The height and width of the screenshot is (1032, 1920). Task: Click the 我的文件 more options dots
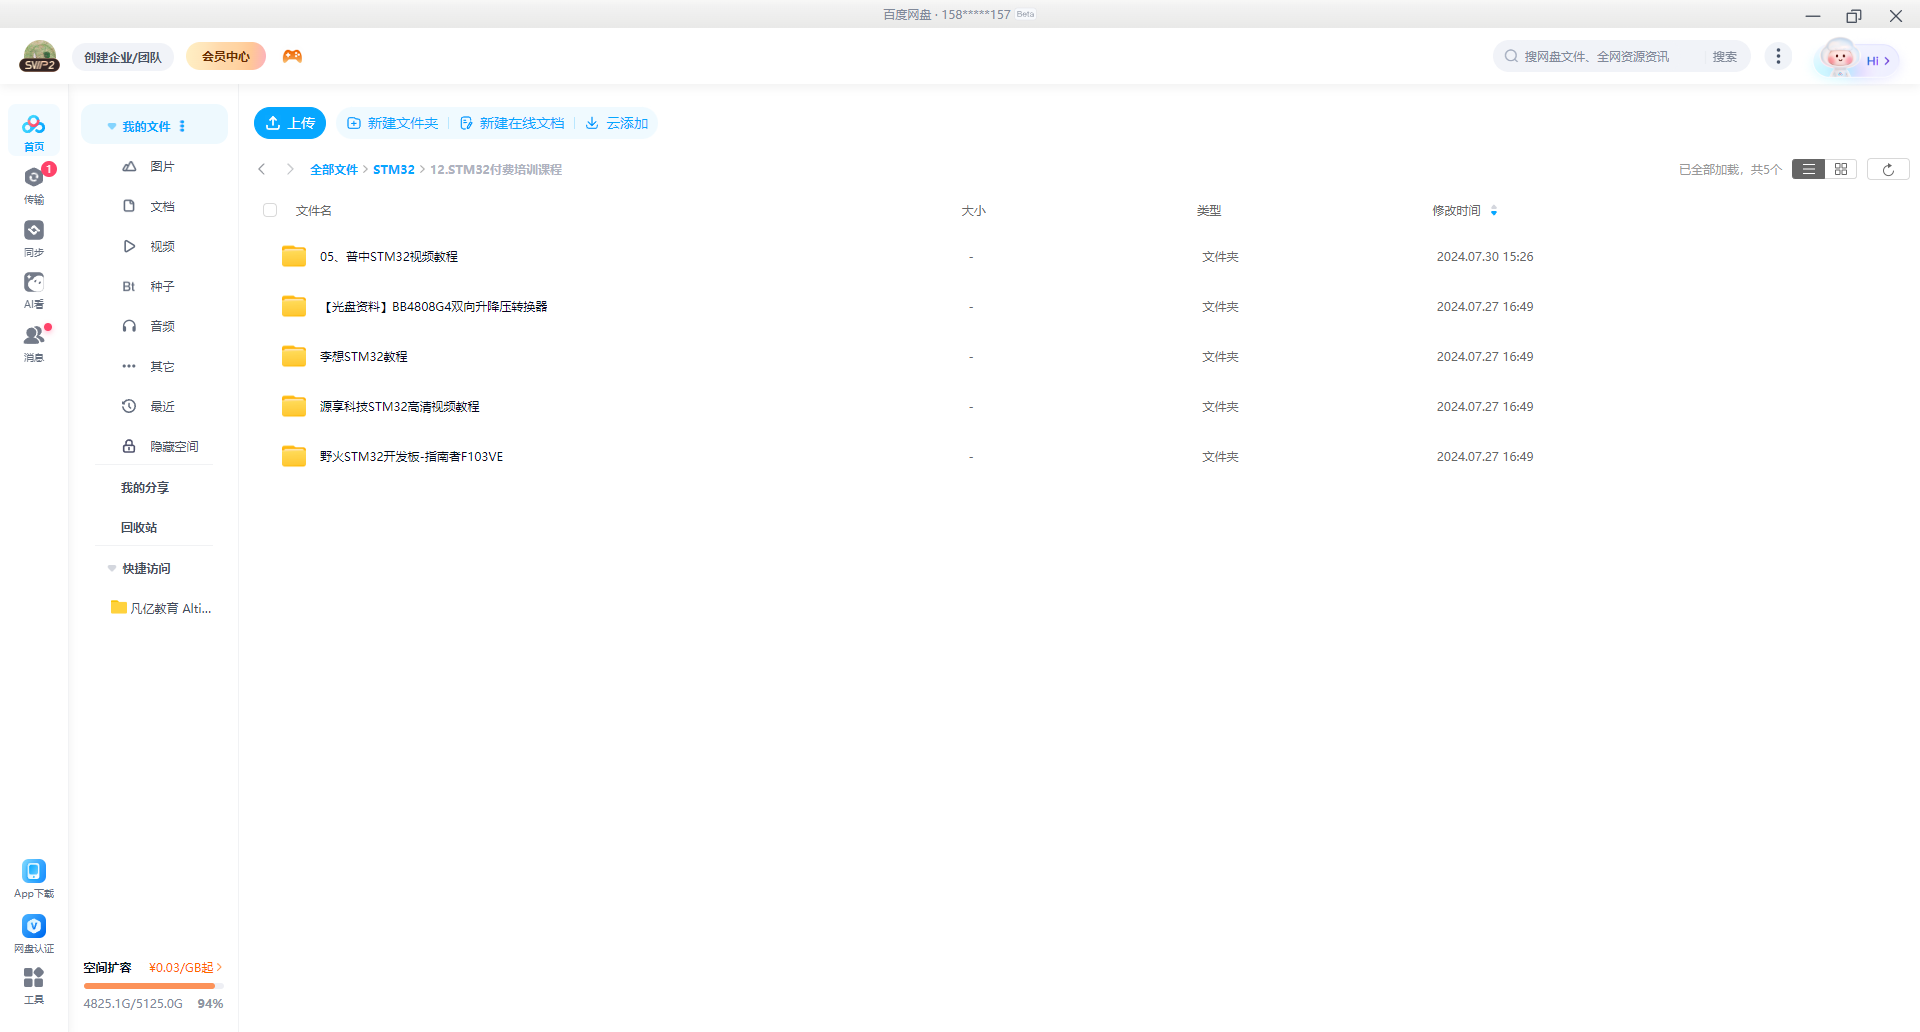(x=182, y=126)
